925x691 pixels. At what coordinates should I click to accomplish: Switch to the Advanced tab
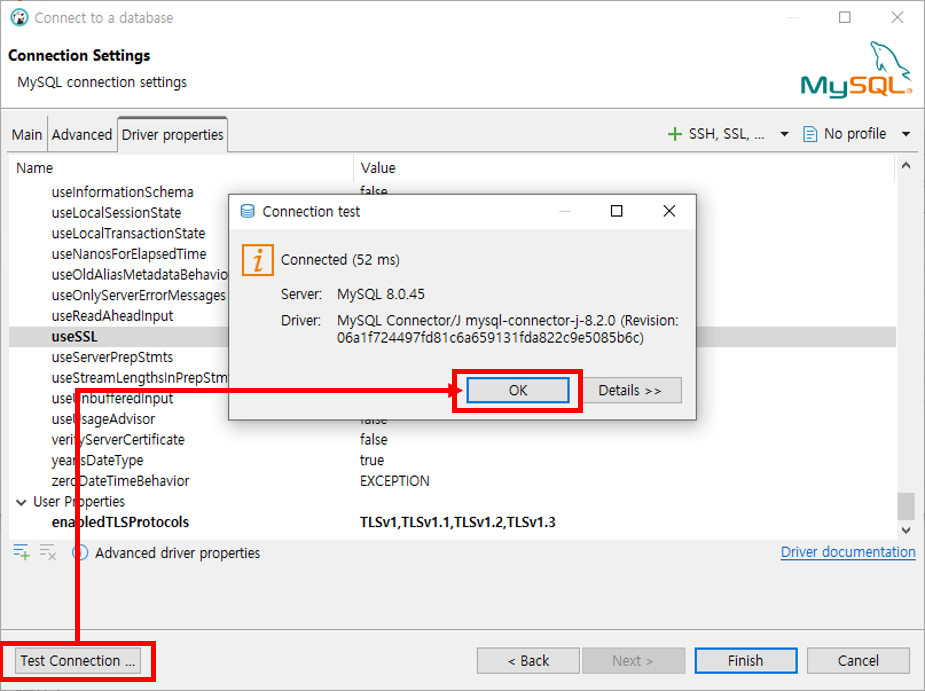click(x=82, y=135)
